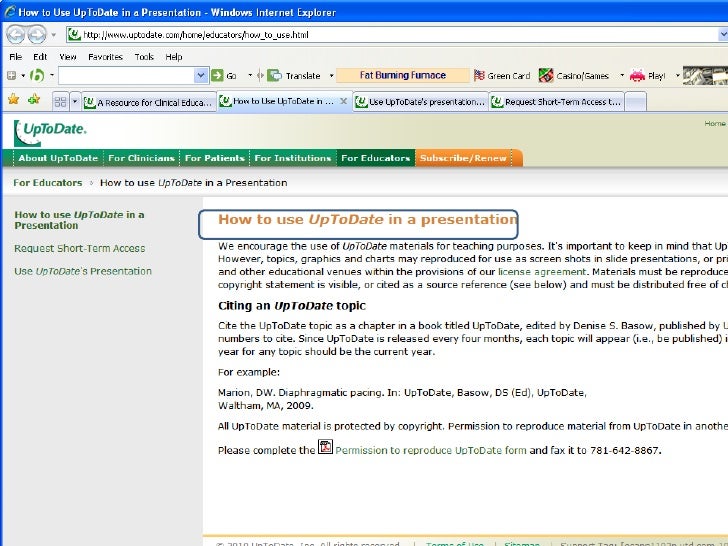Click How to use UpToDate sidebar link

pyautogui.click(x=79, y=220)
